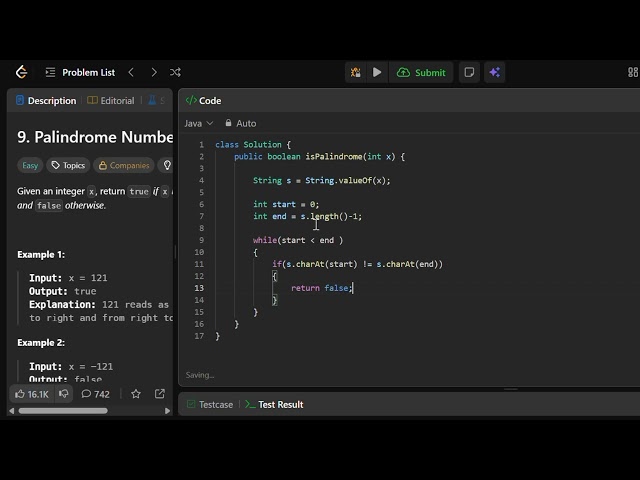Show the hint lightbulb icon
Screen dimensions: 640x480
pyautogui.click(x=167, y=165)
